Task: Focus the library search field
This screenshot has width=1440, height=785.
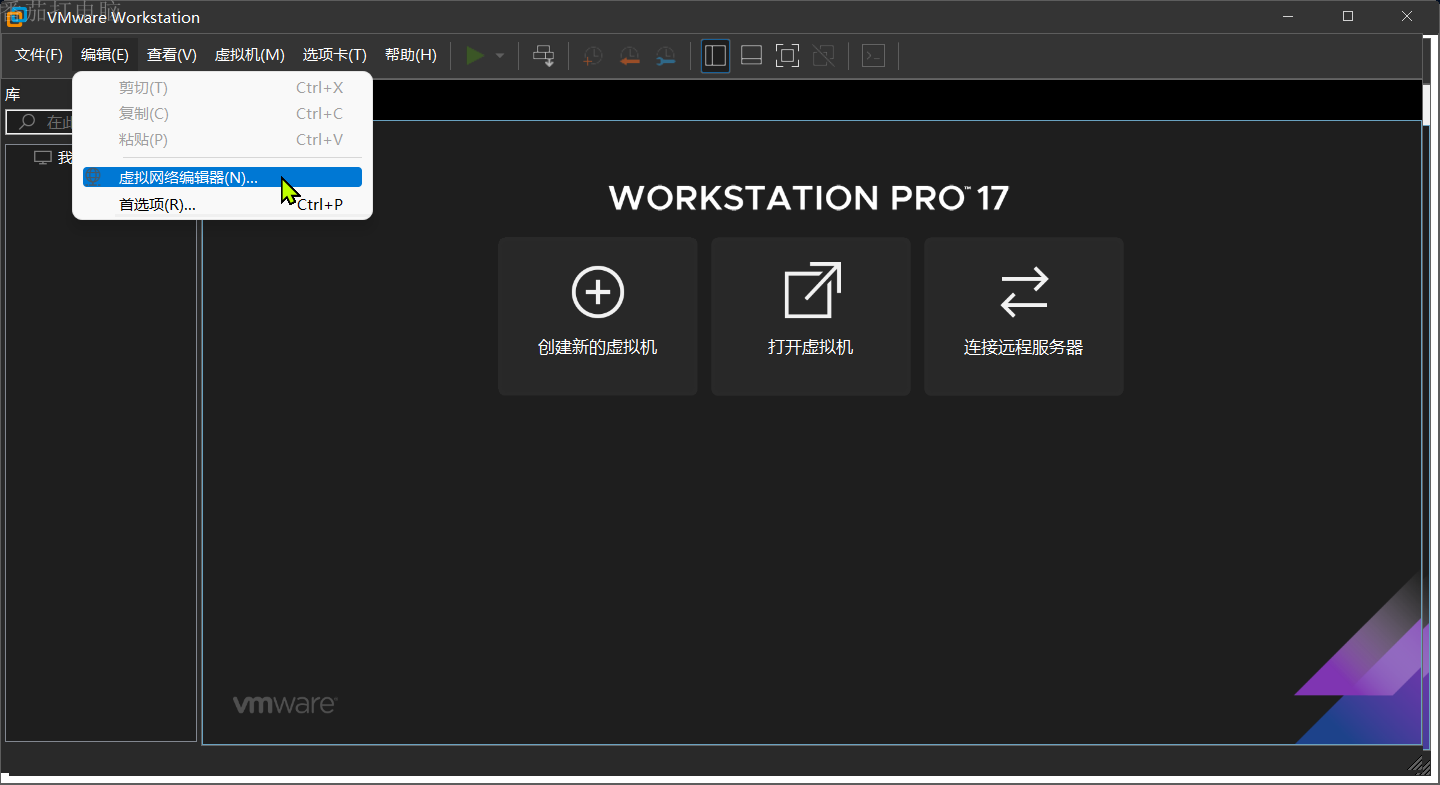Action: point(40,122)
